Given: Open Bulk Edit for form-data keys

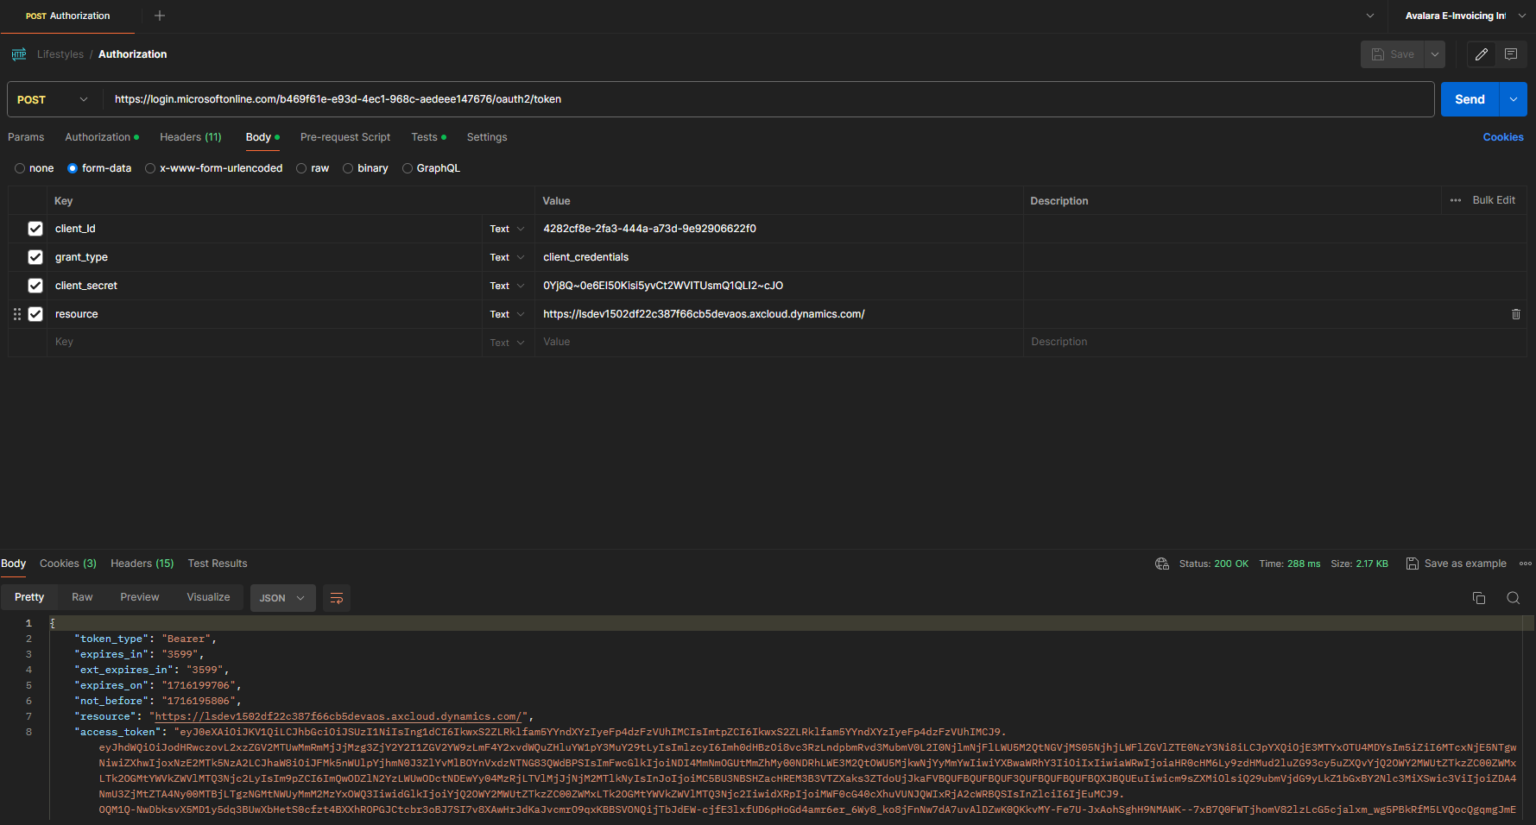Looking at the screenshot, I should (x=1493, y=200).
